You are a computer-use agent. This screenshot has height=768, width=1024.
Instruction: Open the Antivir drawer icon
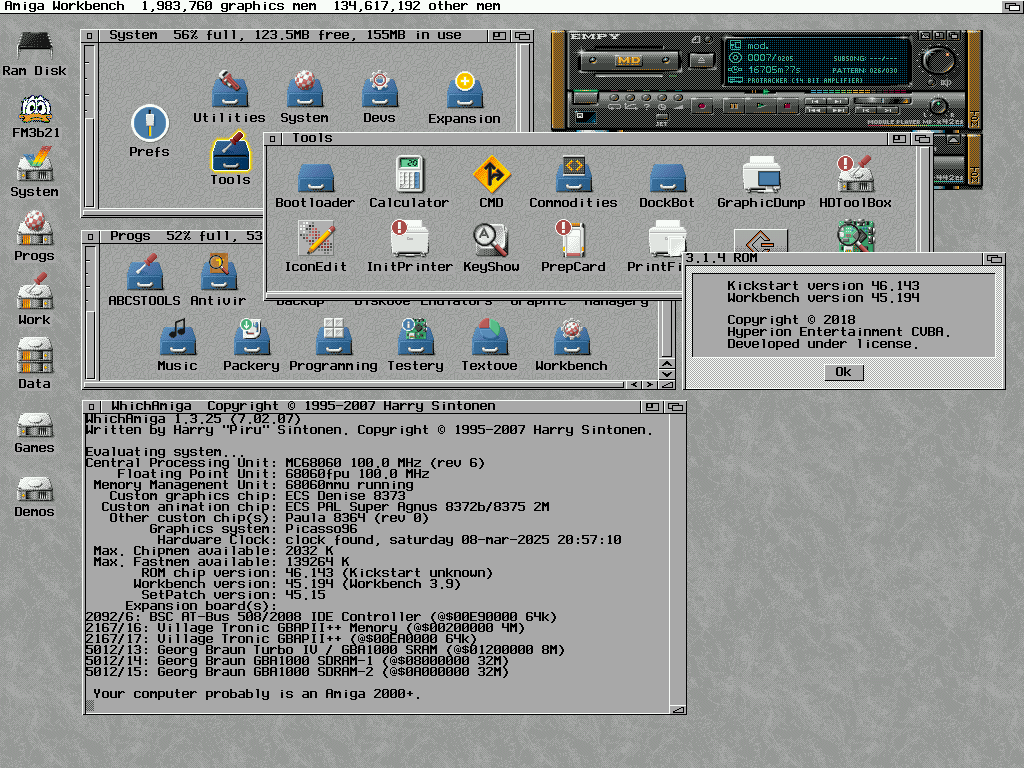coord(218,273)
